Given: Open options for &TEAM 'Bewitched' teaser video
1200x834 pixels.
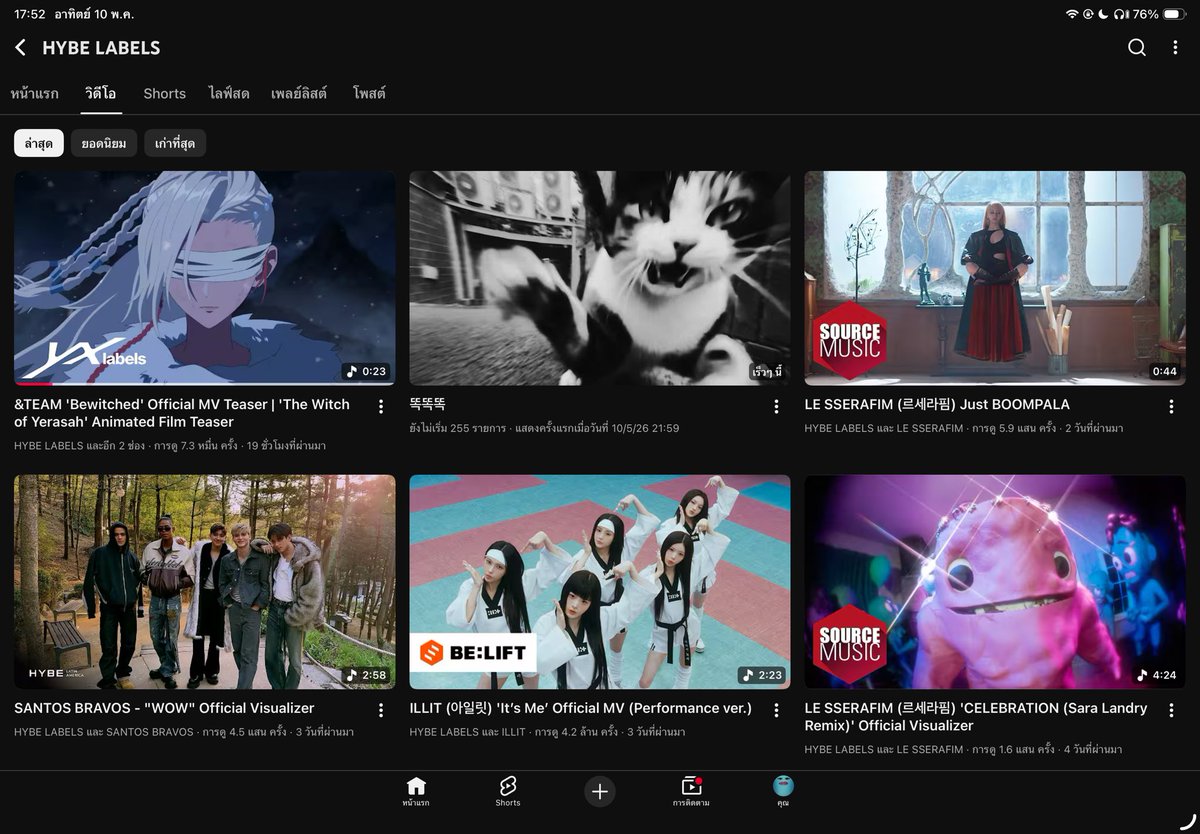Looking at the screenshot, I should tap(381, 406).
